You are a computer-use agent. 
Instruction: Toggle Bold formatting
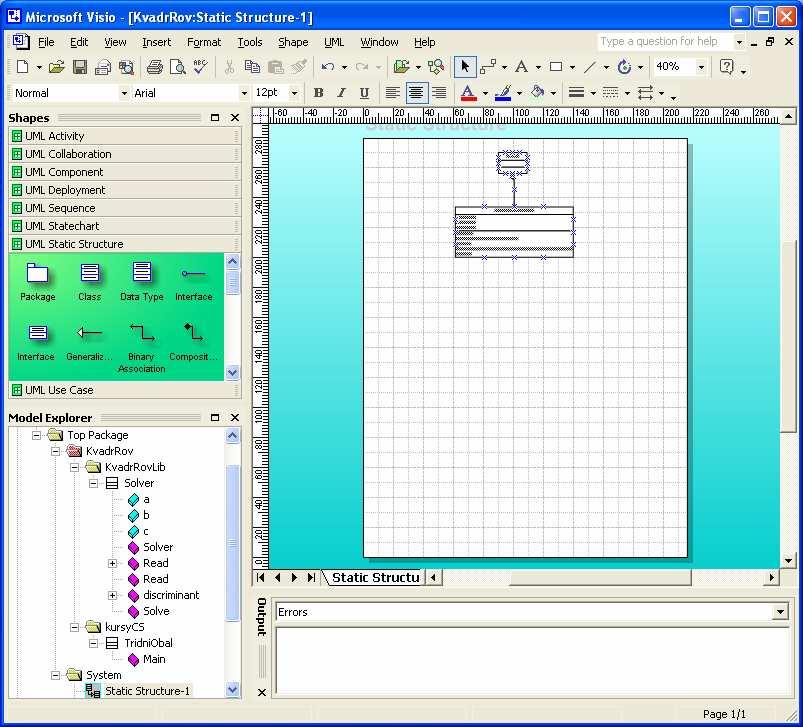pyautogui.click(x=319, y=93)
